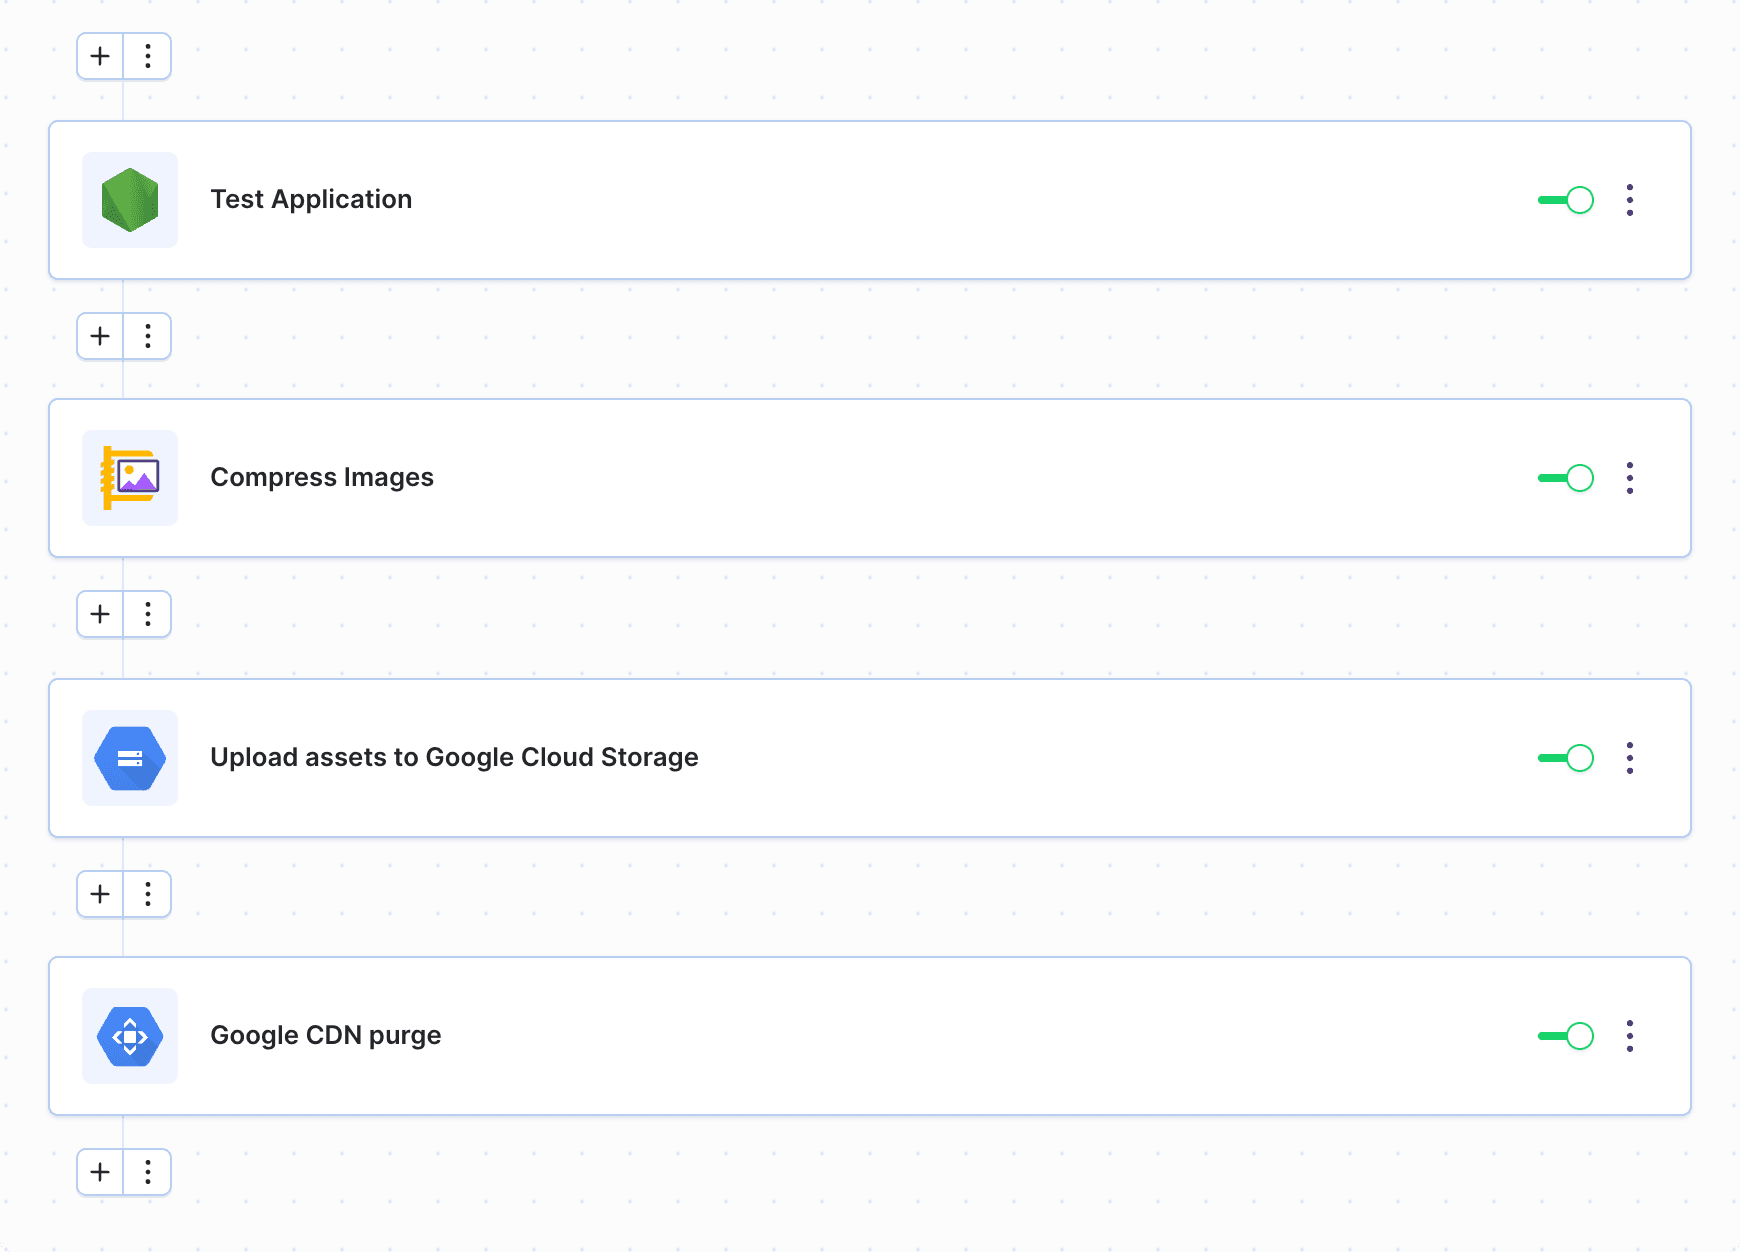Add action below Compress Images
Viewport: 1740px width, 1252px height.
(100, 614)
